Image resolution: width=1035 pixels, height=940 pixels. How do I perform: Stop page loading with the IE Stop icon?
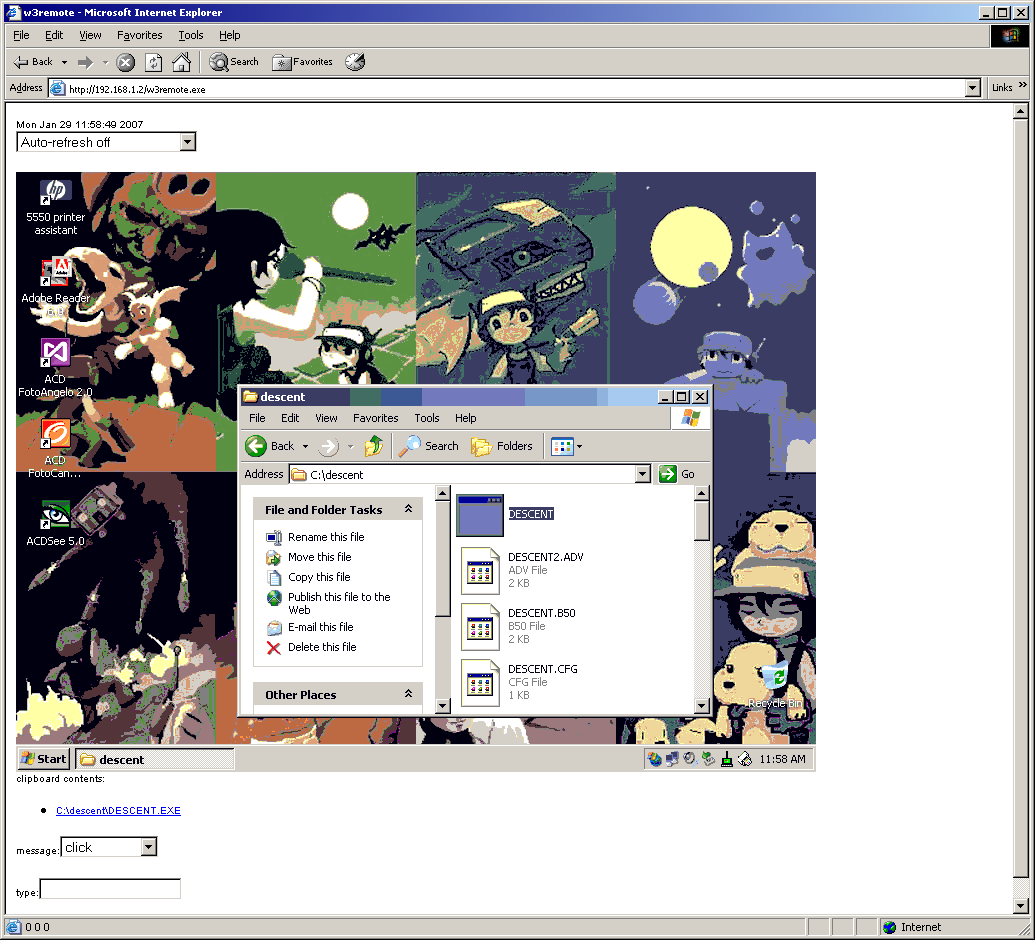click(125, 63)
